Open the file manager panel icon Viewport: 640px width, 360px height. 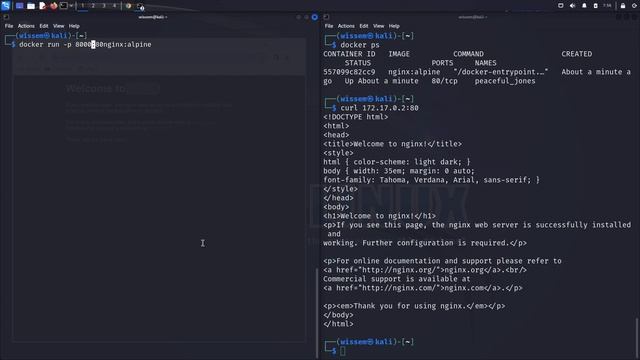31,6
